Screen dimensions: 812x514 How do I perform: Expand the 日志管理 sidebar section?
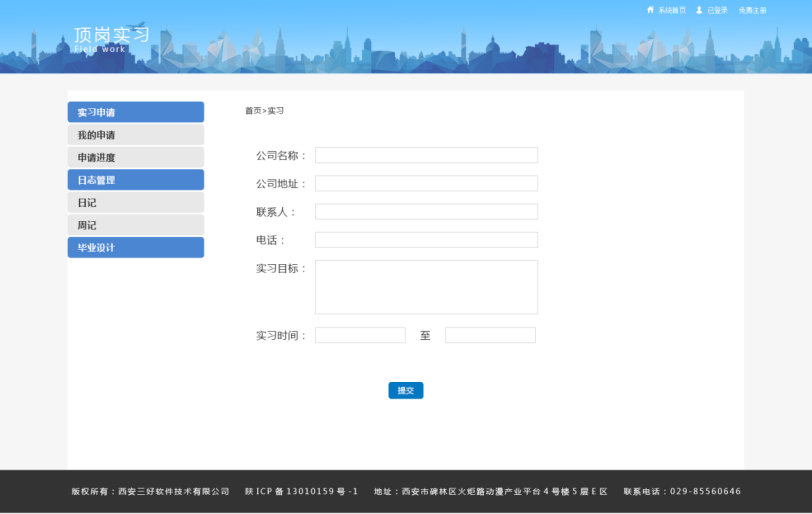click(x=135, y=180)
